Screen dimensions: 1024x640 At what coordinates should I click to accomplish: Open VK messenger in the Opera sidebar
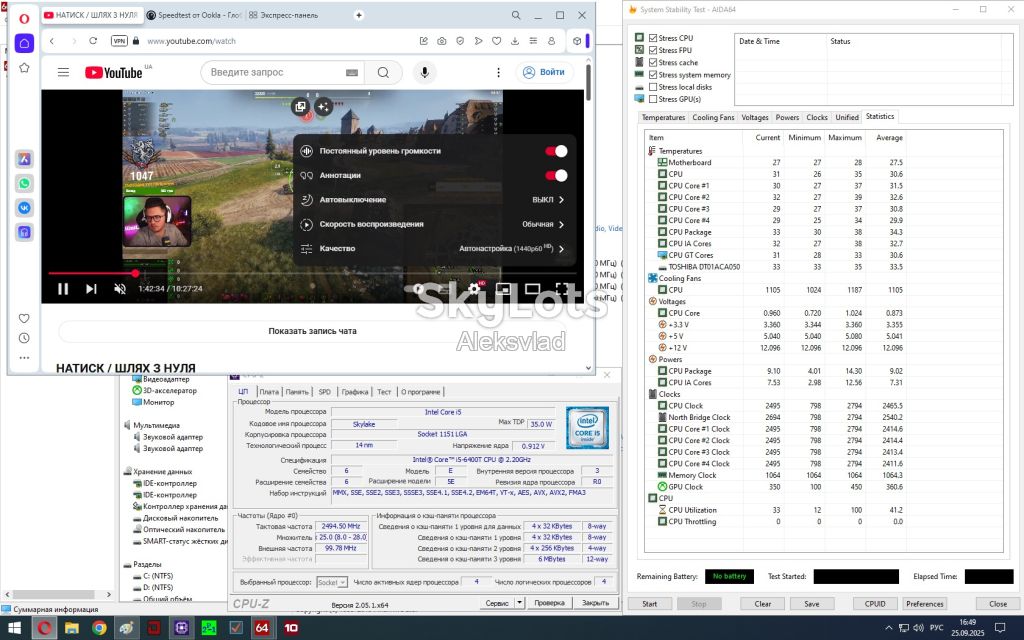(24, 208)
